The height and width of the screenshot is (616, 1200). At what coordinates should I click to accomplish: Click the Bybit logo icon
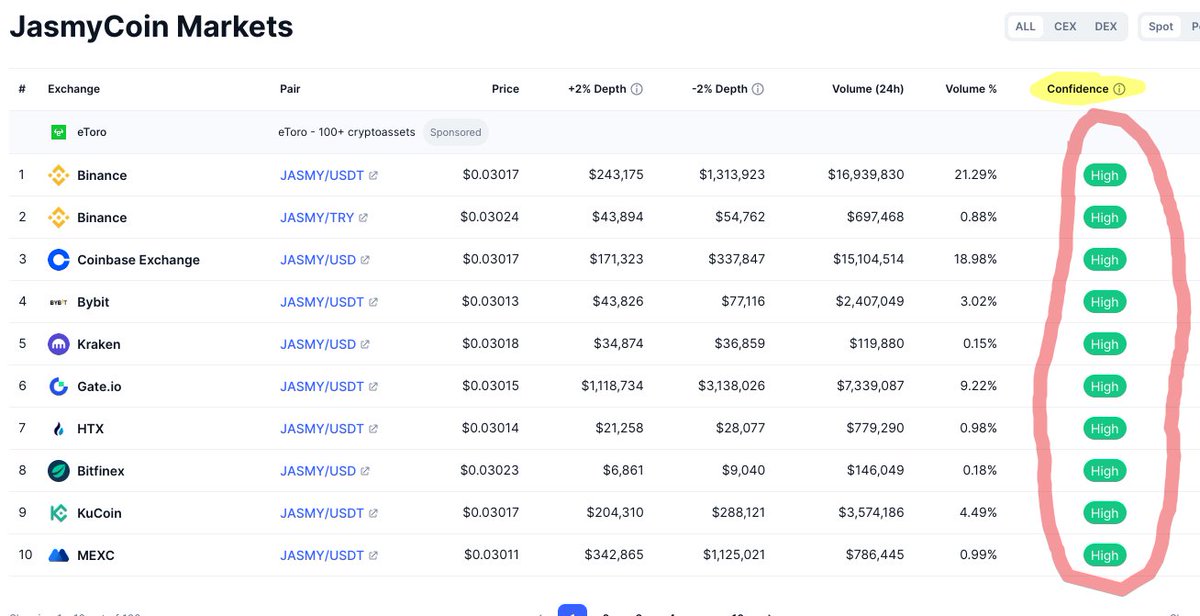coord(59,302)
